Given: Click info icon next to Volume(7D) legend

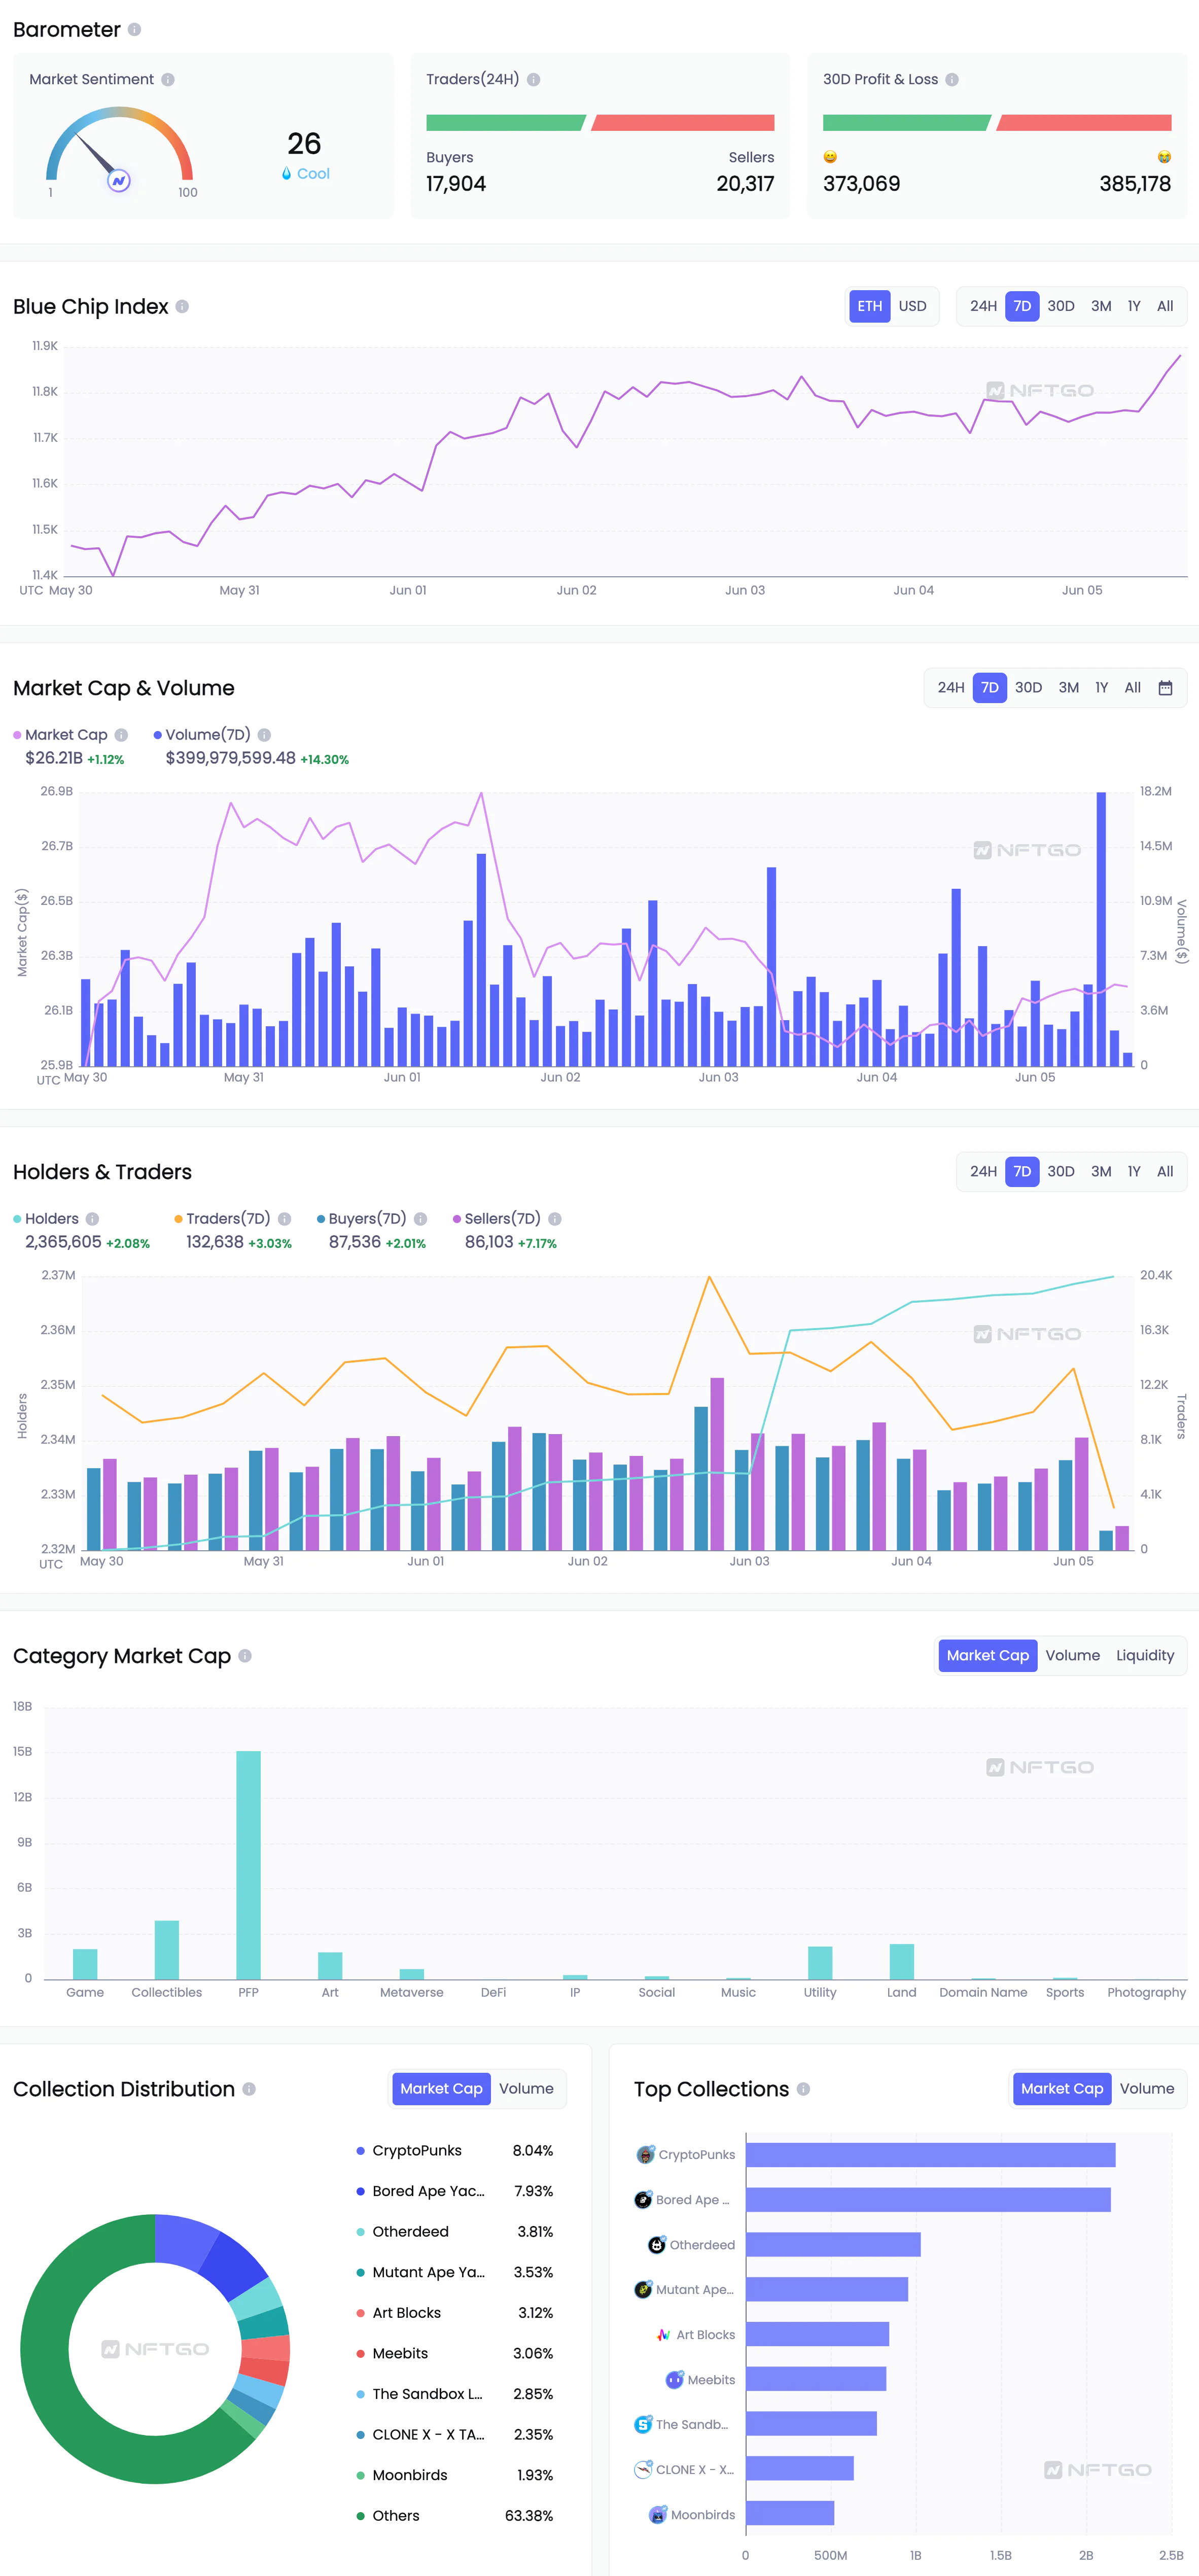Looking at the screenshot, I should tap(264, 735).
